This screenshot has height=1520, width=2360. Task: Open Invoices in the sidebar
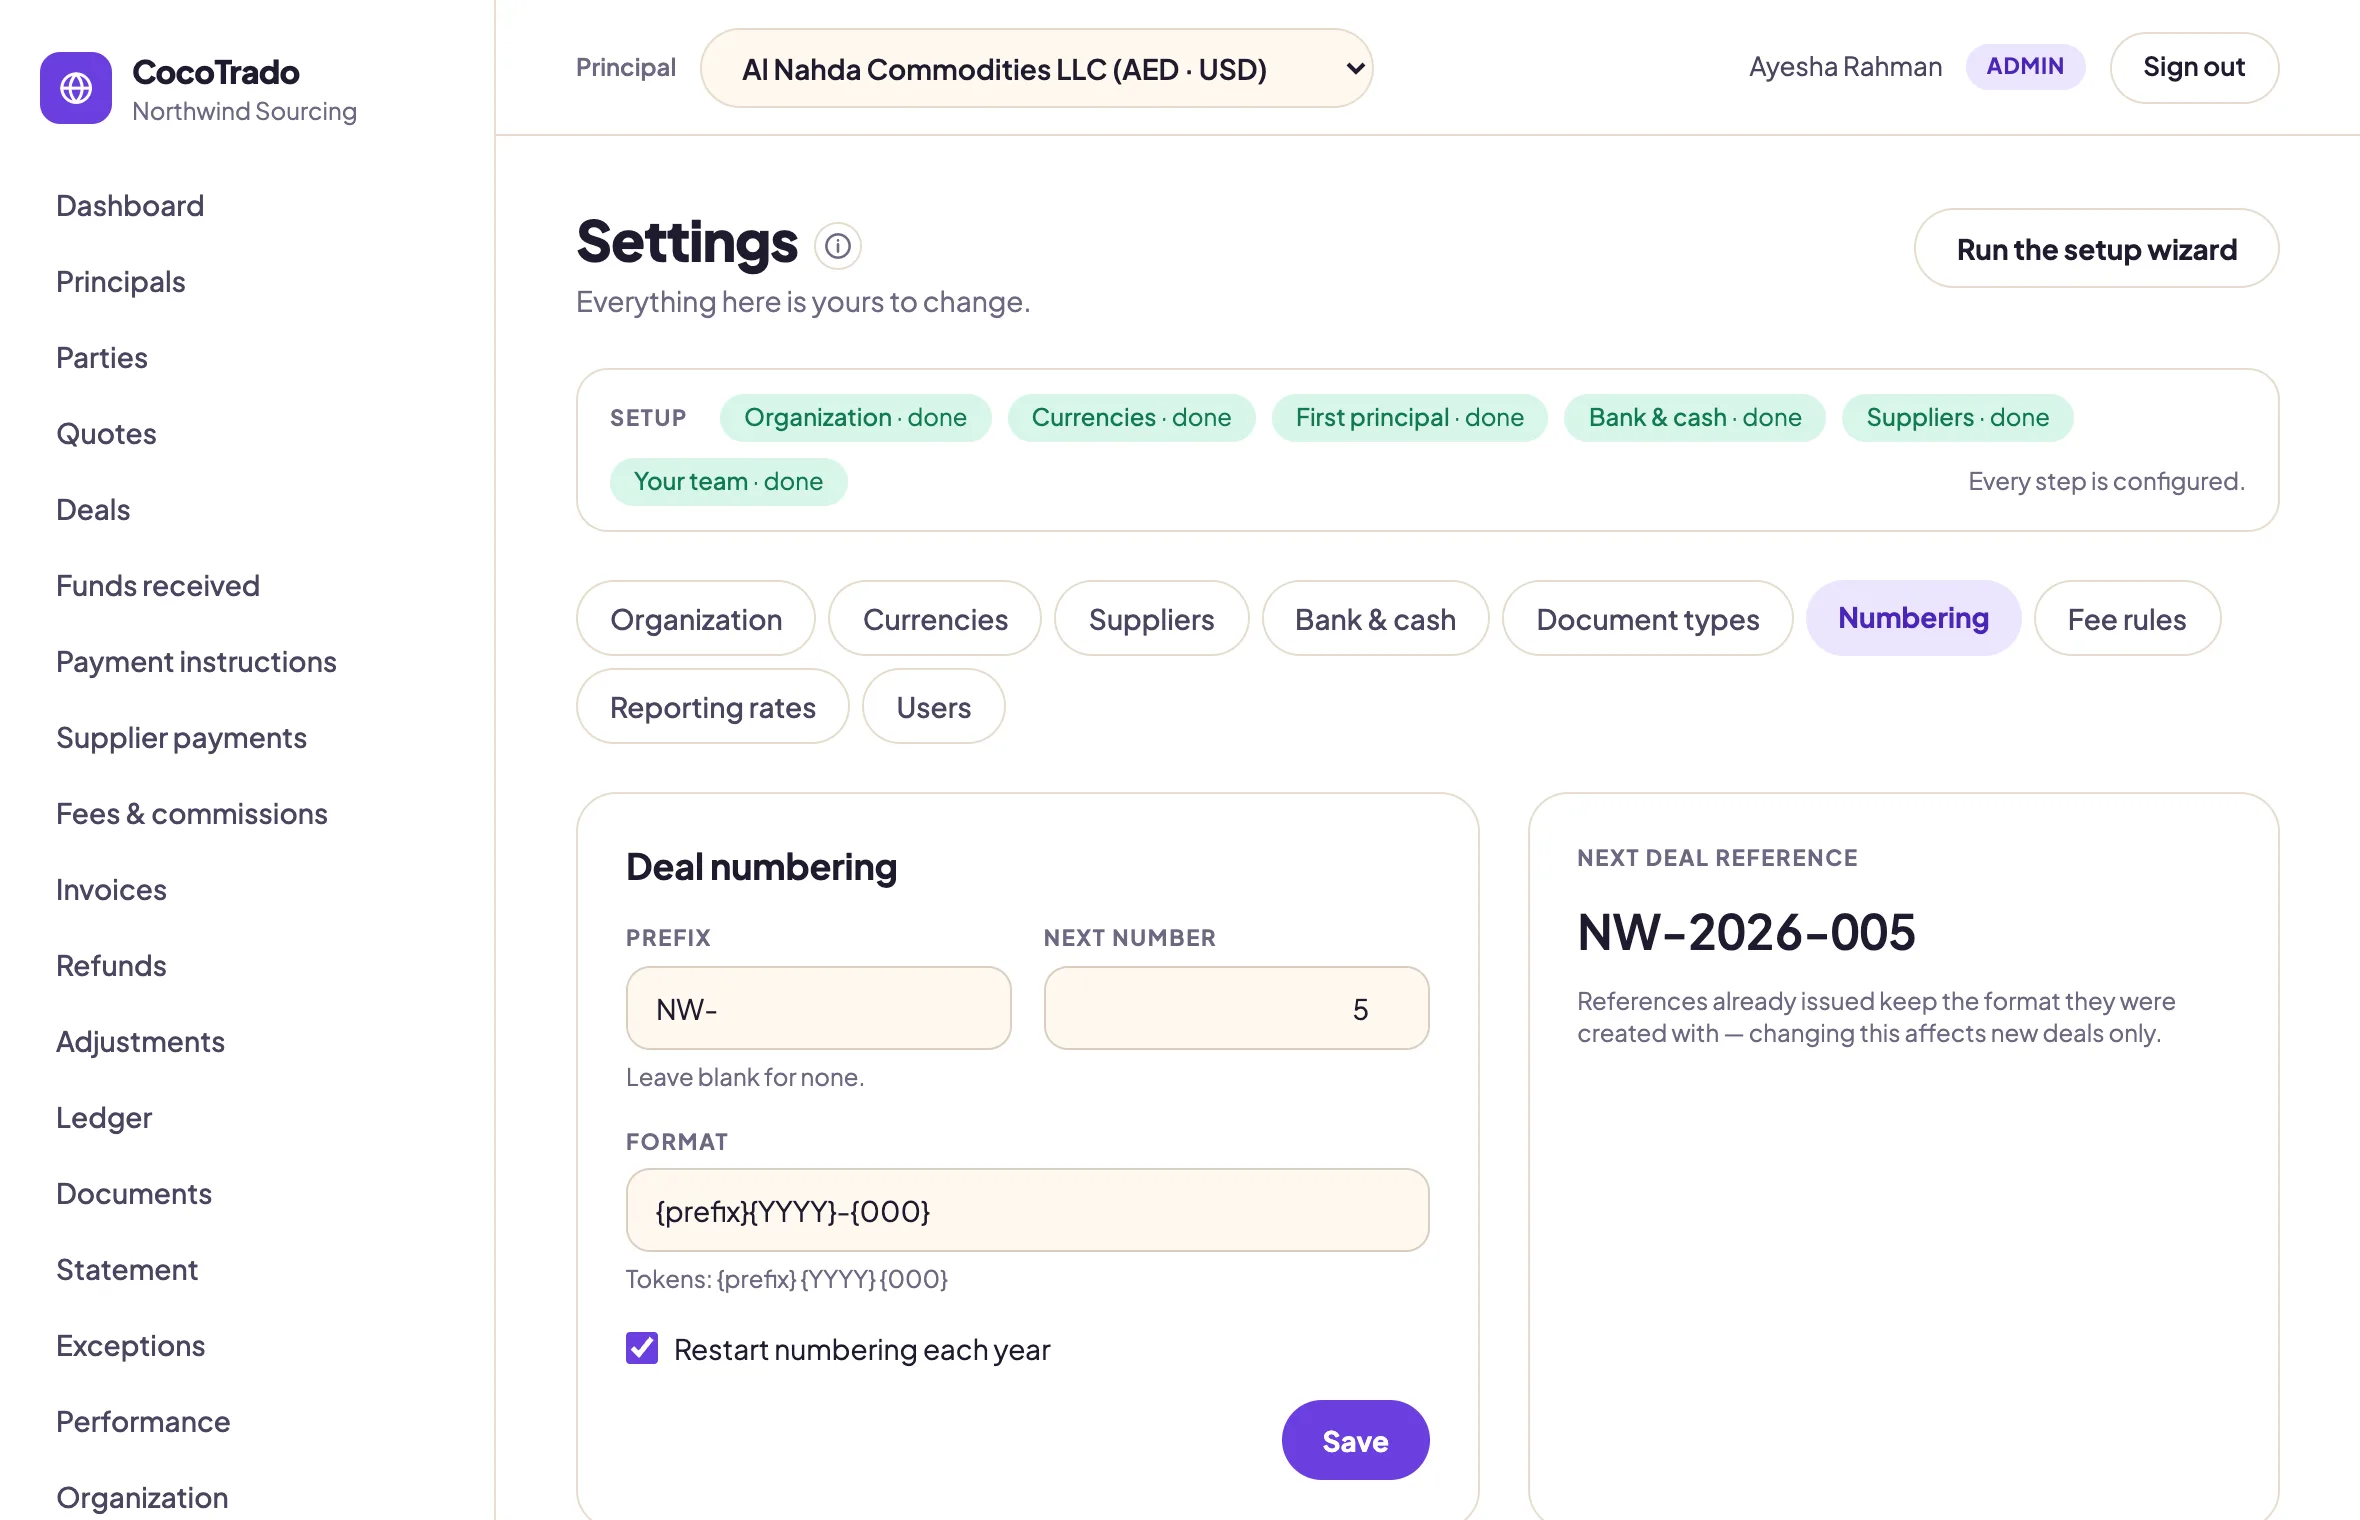click(x=111, y=889)
